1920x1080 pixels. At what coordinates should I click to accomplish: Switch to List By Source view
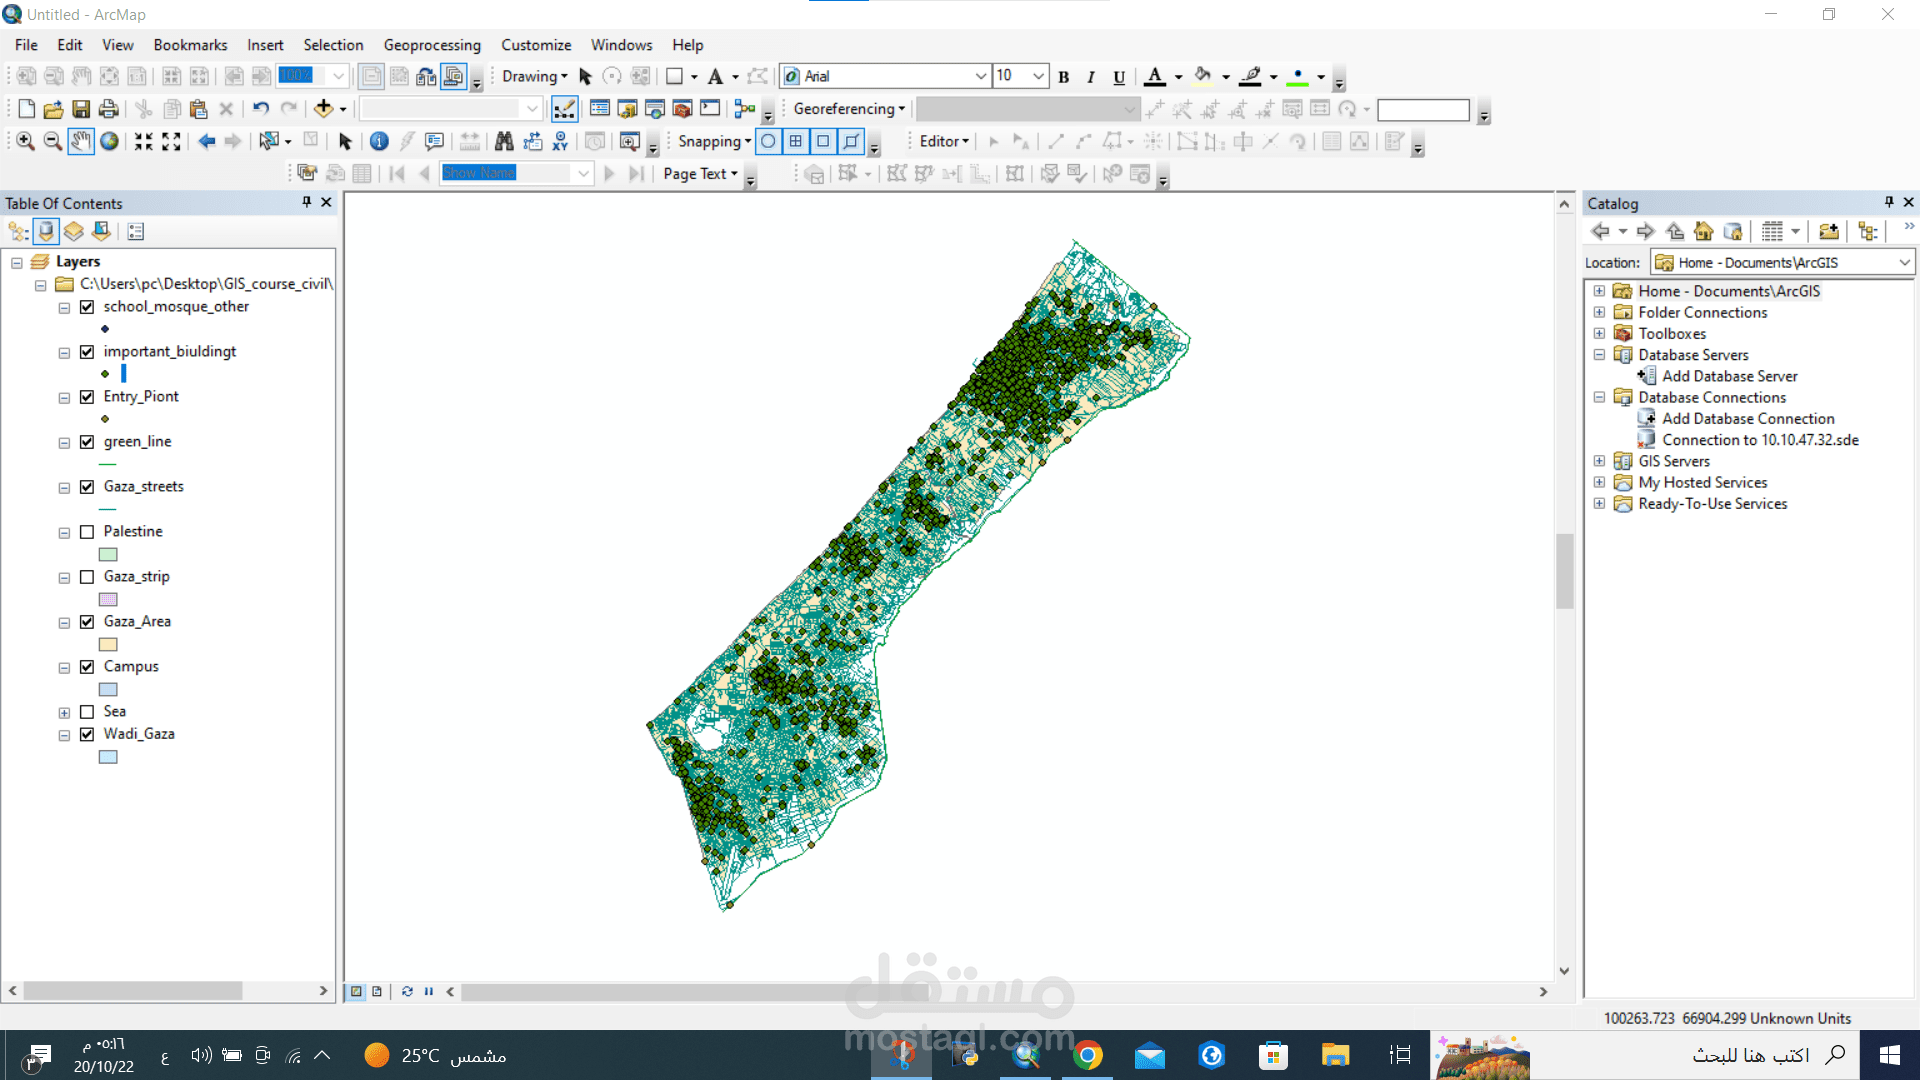coord(46,231)
